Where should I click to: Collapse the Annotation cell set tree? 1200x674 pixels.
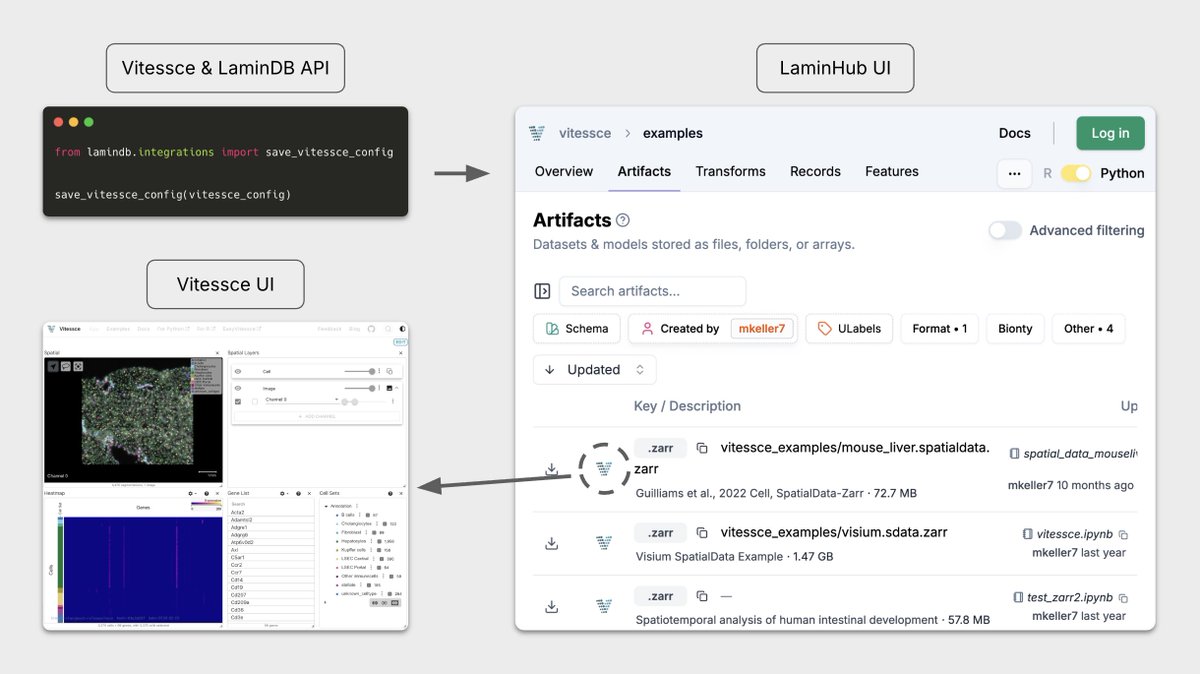326,506
